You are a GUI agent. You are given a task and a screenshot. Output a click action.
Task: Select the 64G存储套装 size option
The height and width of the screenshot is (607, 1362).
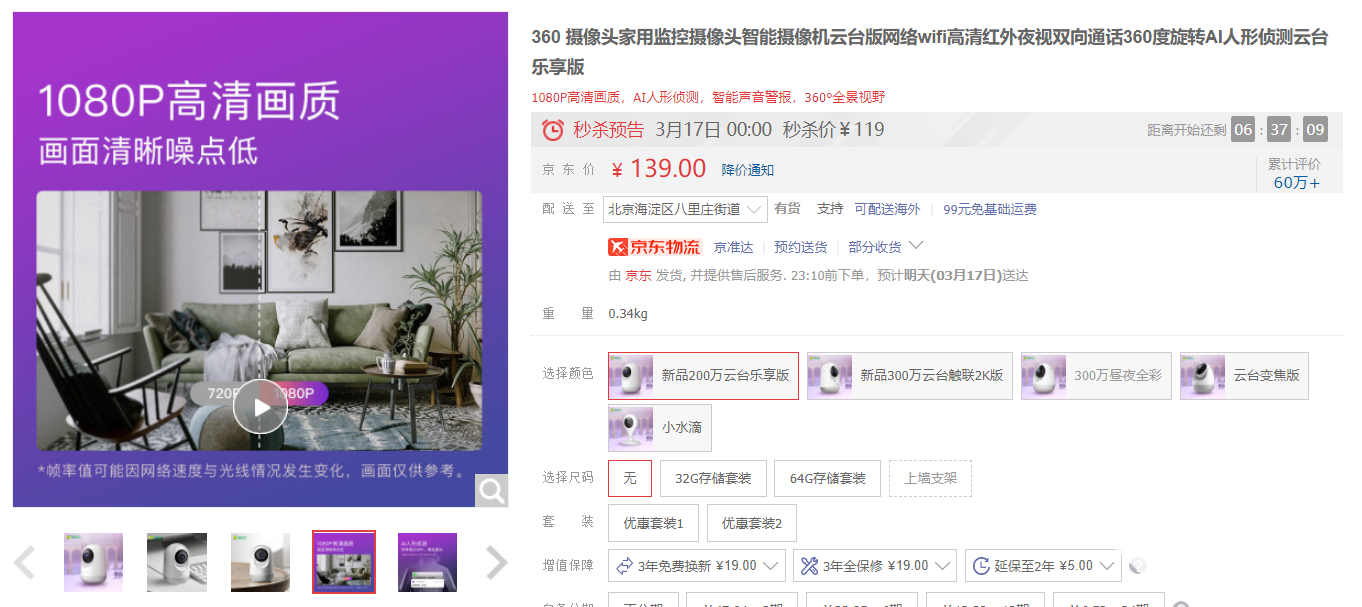pyautogui.click(x=828, y=478)
